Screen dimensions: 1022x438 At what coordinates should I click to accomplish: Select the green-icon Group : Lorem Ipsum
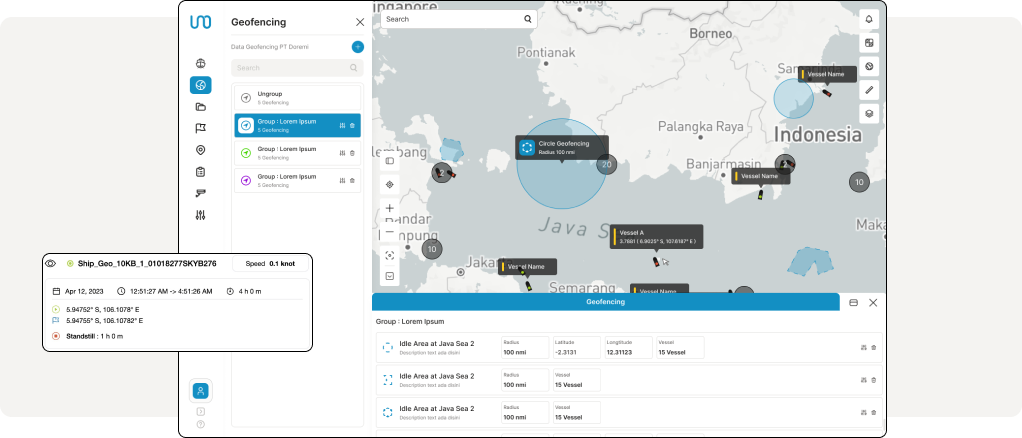(297, 153)
